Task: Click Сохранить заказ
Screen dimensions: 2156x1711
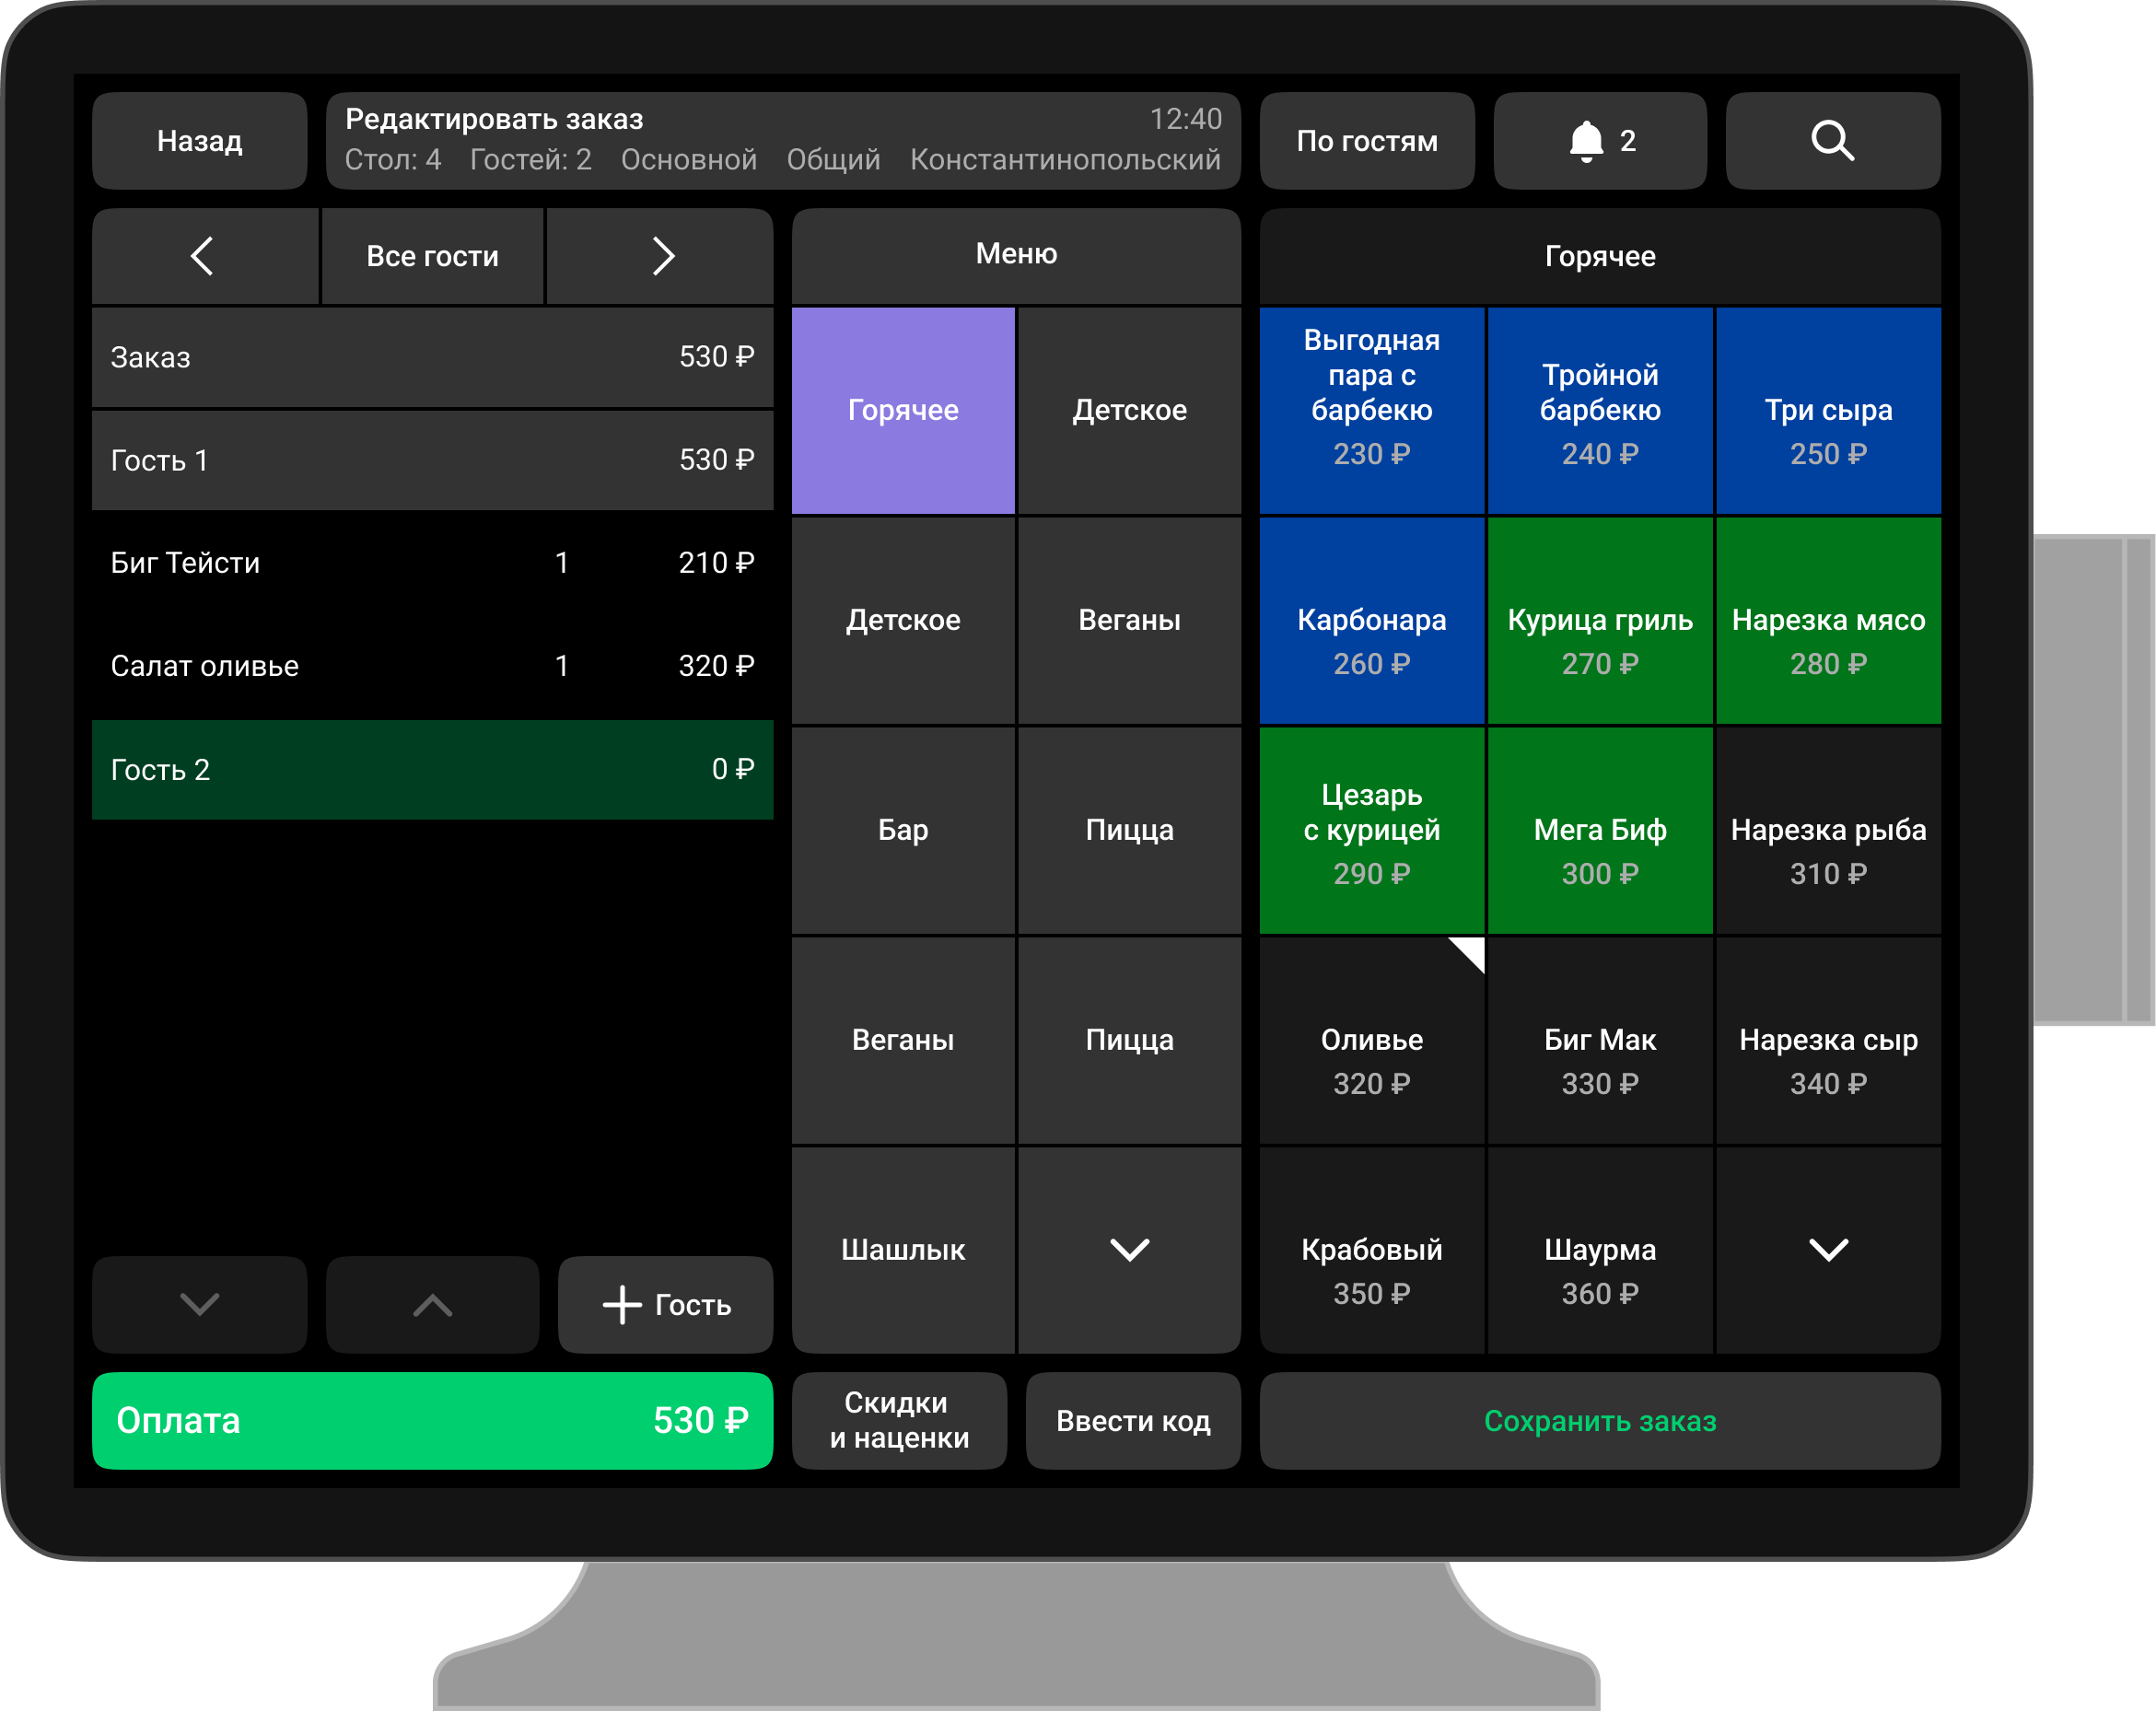Action: pos(1599,1420)
